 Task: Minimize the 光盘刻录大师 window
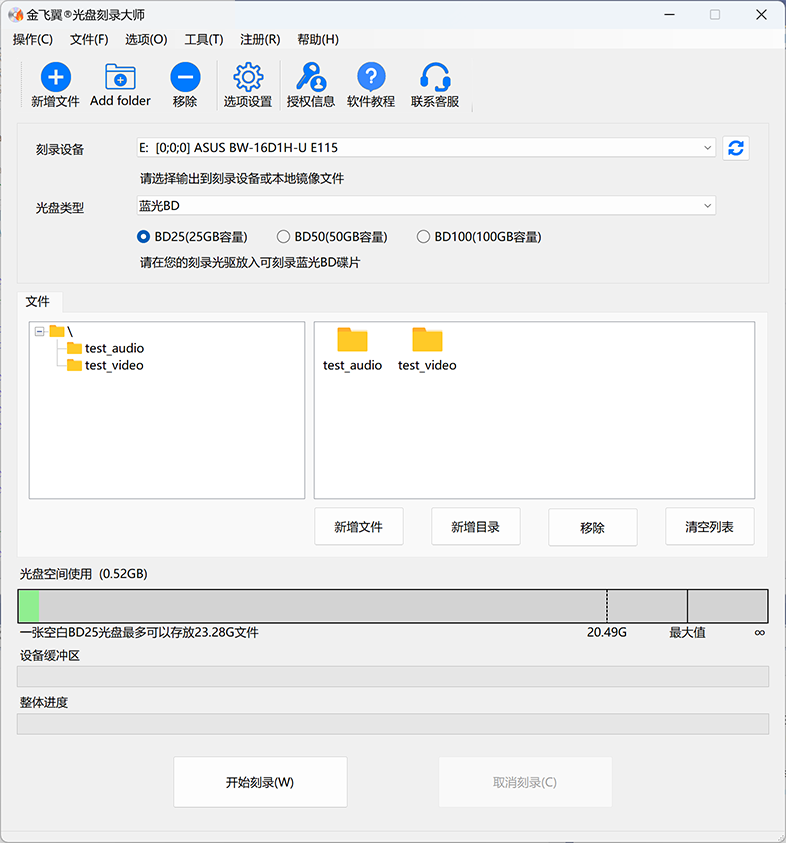[x=669, y=15]
